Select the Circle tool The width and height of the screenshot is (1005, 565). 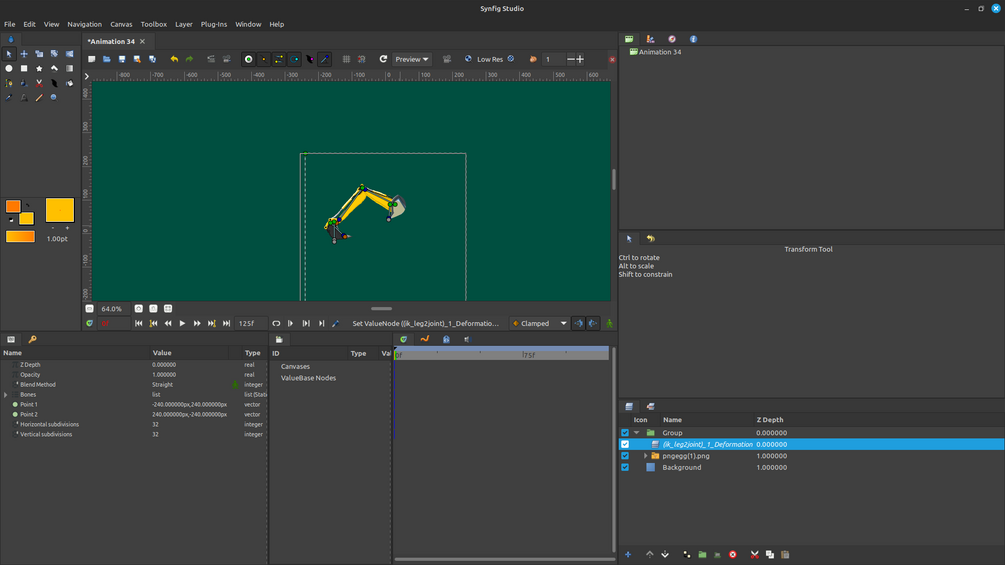click(x=9, y=69)
